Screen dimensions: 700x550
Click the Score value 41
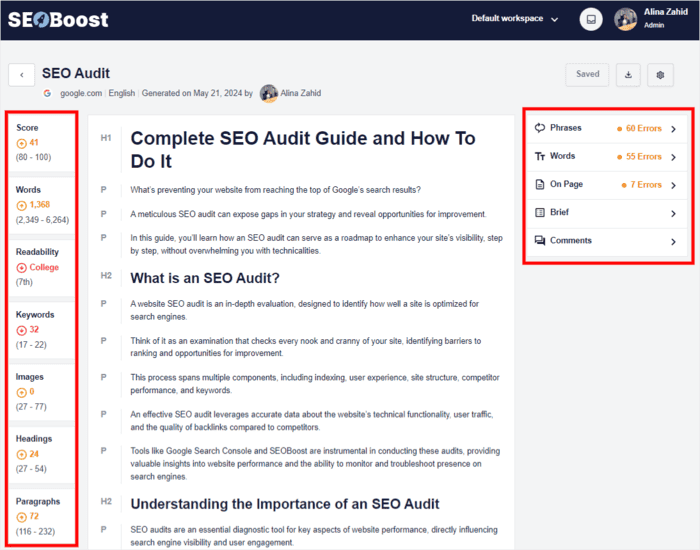(x=34, y=143)
